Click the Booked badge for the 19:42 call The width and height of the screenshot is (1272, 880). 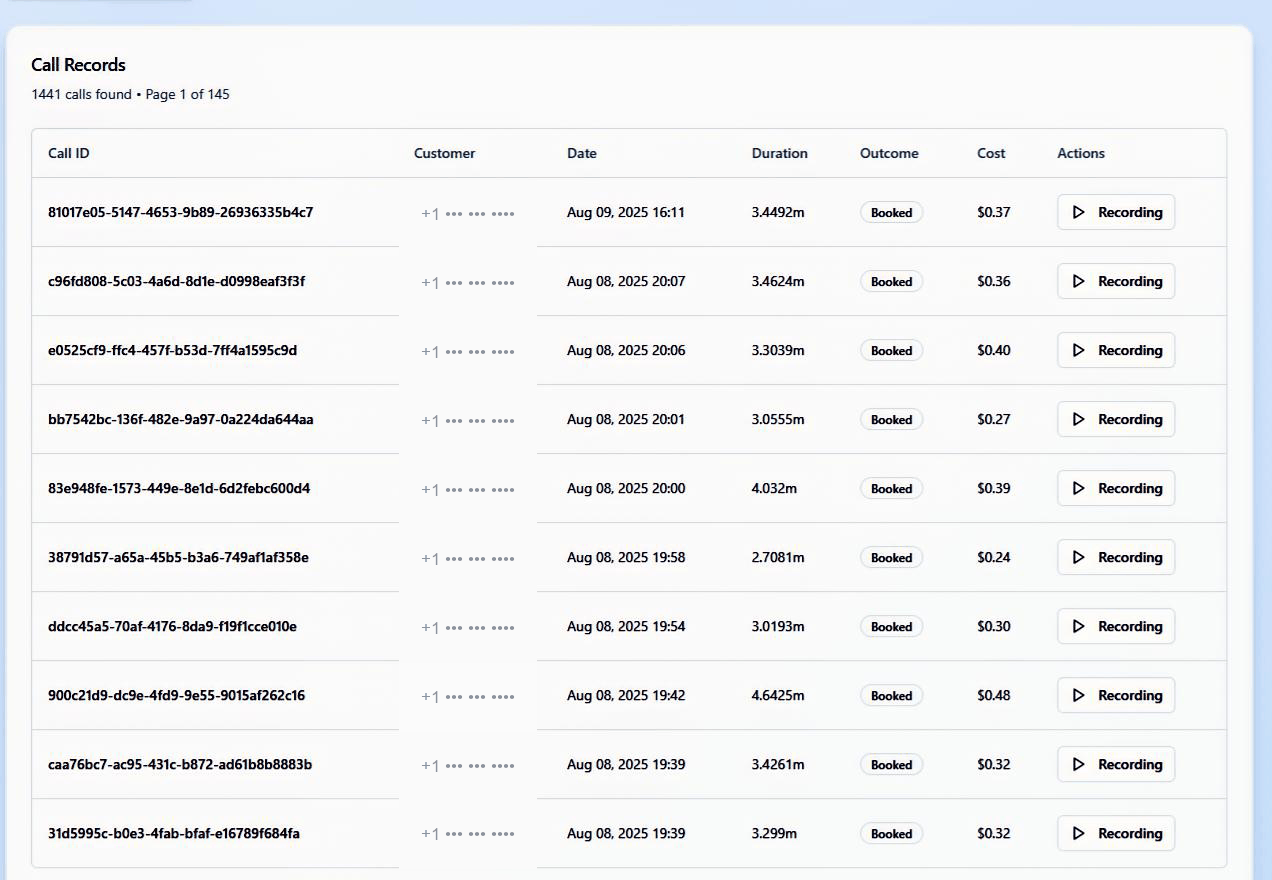point(891,695)
